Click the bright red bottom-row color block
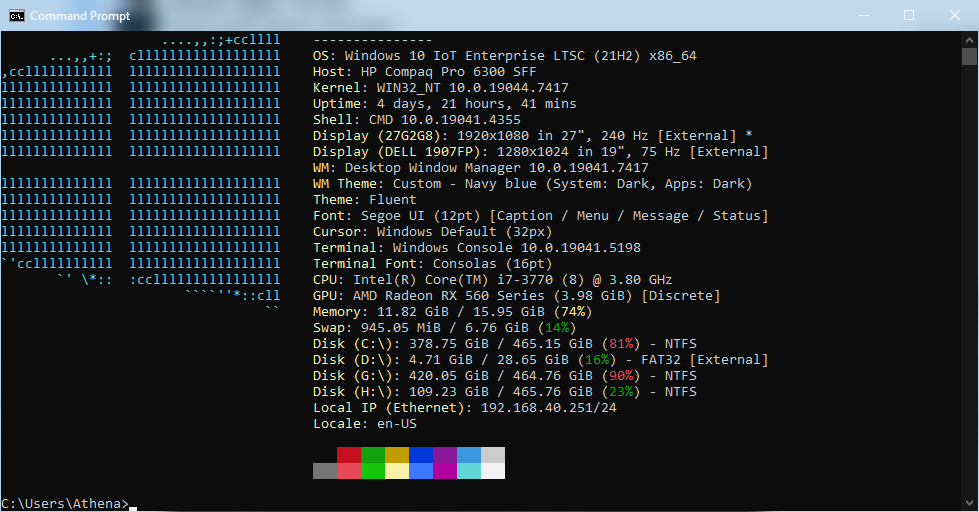The height and width of the screenshot is (512, 979). click(x=348, y=471)
